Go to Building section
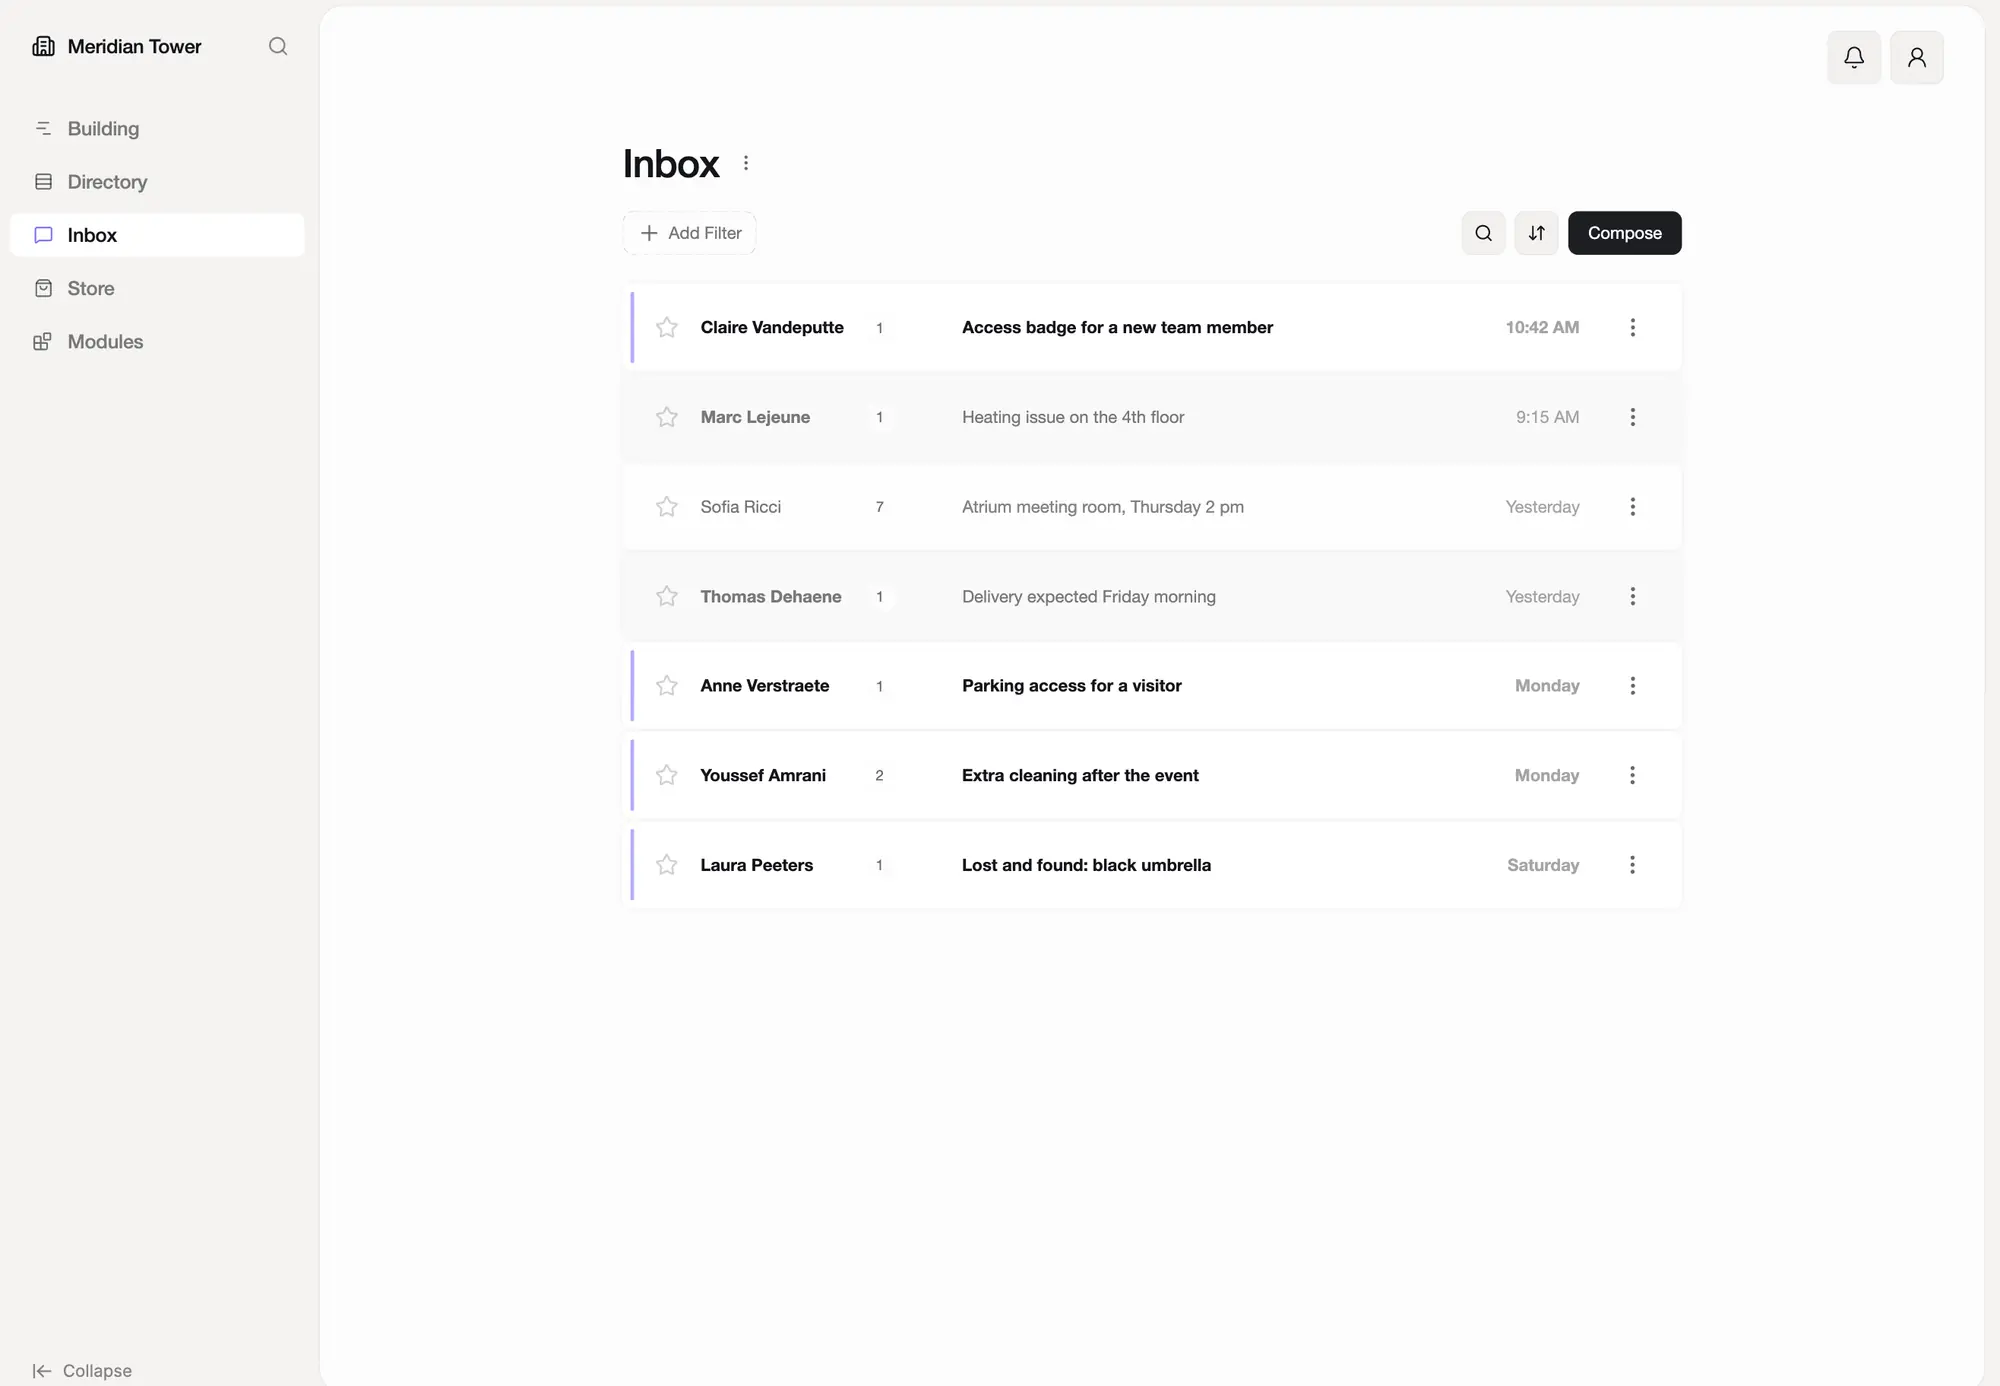 157,129
